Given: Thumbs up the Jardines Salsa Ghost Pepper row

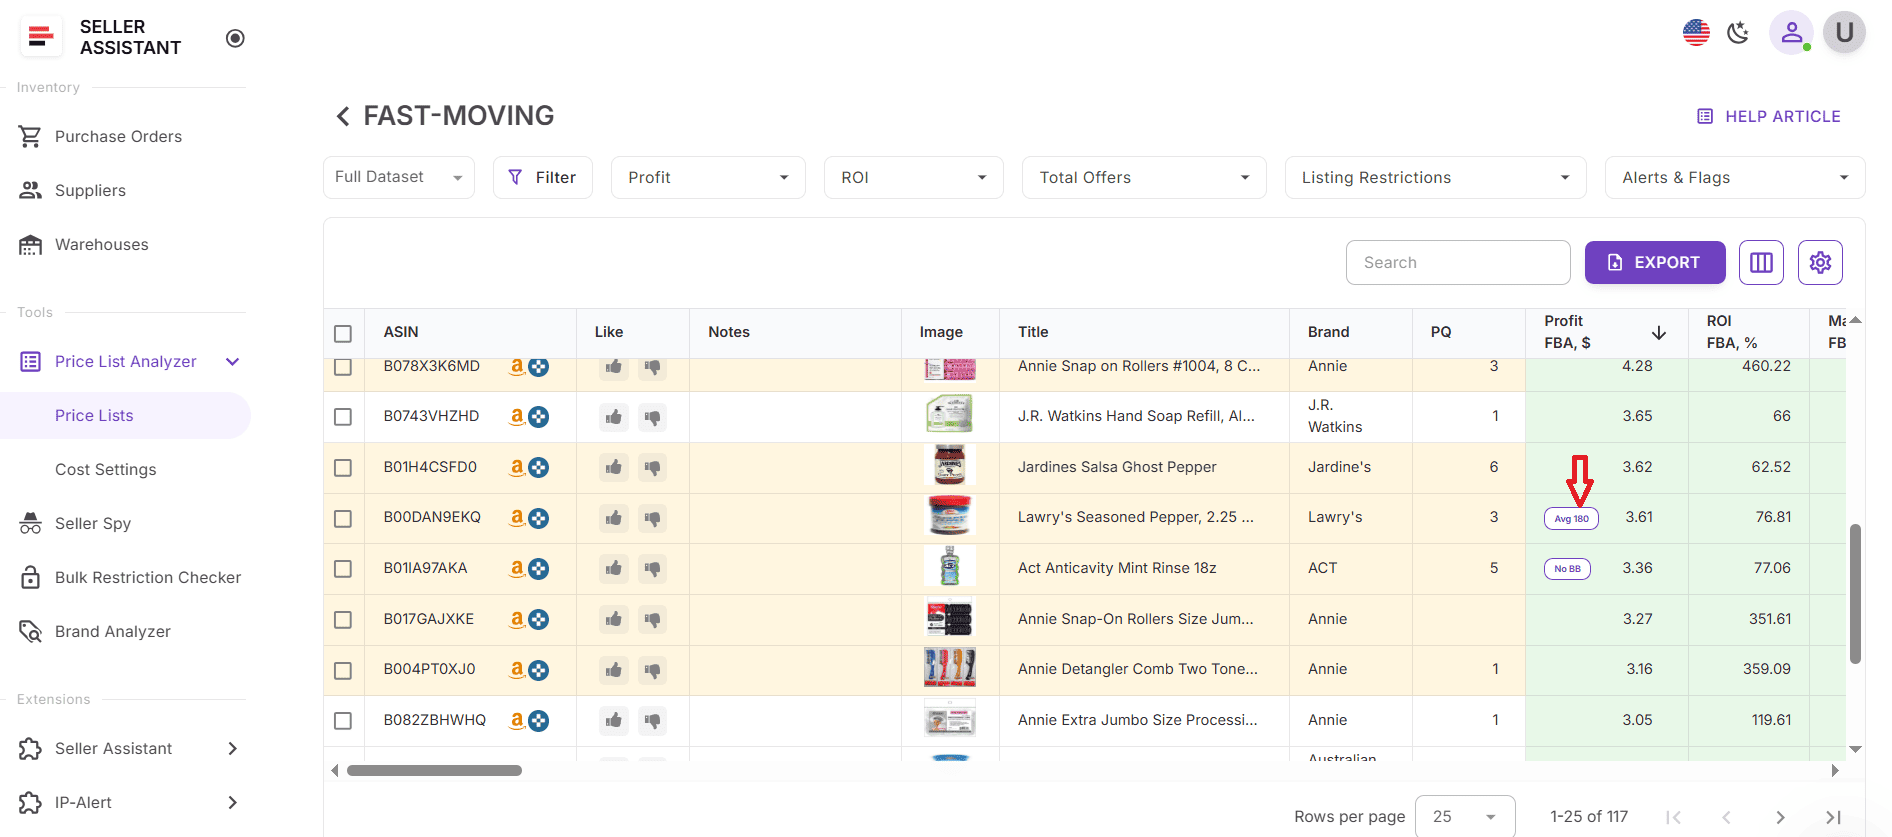Looking at the screenshot, I should tap(614, 467).
